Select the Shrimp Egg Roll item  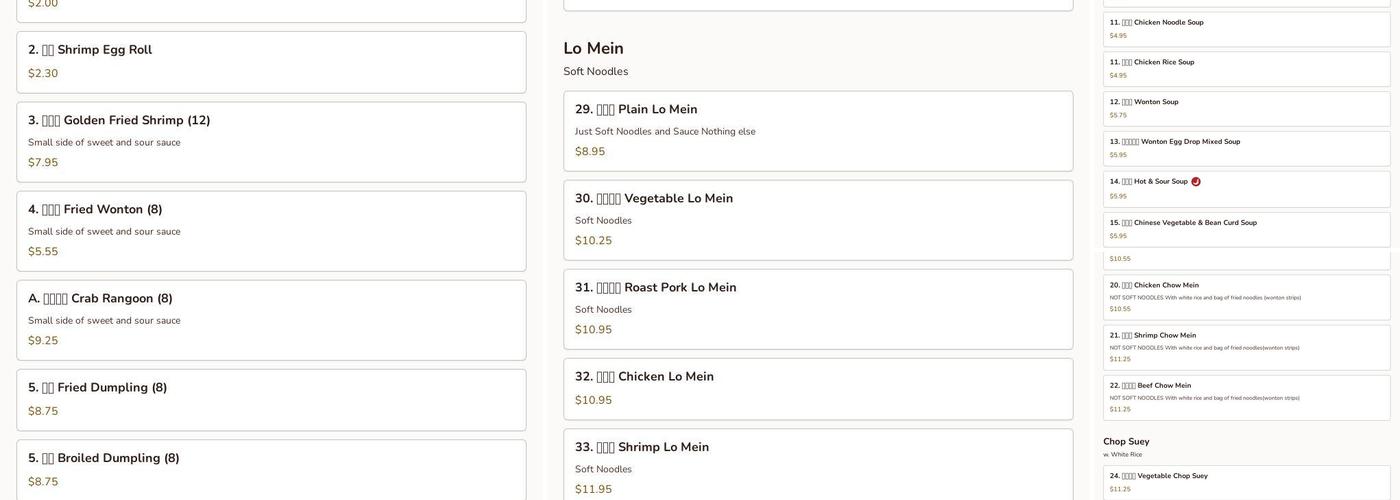(x=271, y=62)
